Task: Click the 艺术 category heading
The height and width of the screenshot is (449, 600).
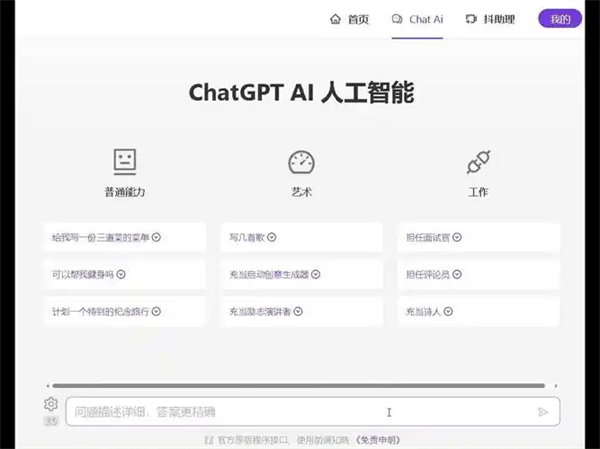Action: pyautogui.click(x=302, y=192)
